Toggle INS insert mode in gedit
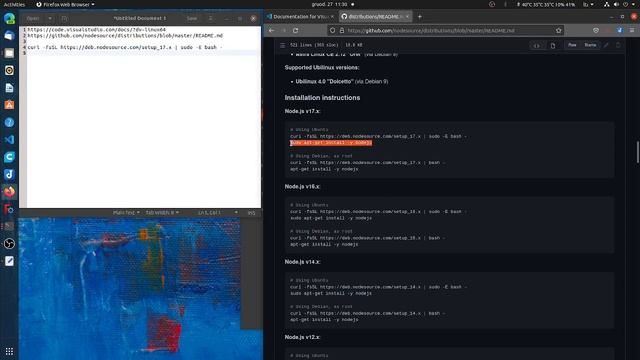 pos(251,213)
